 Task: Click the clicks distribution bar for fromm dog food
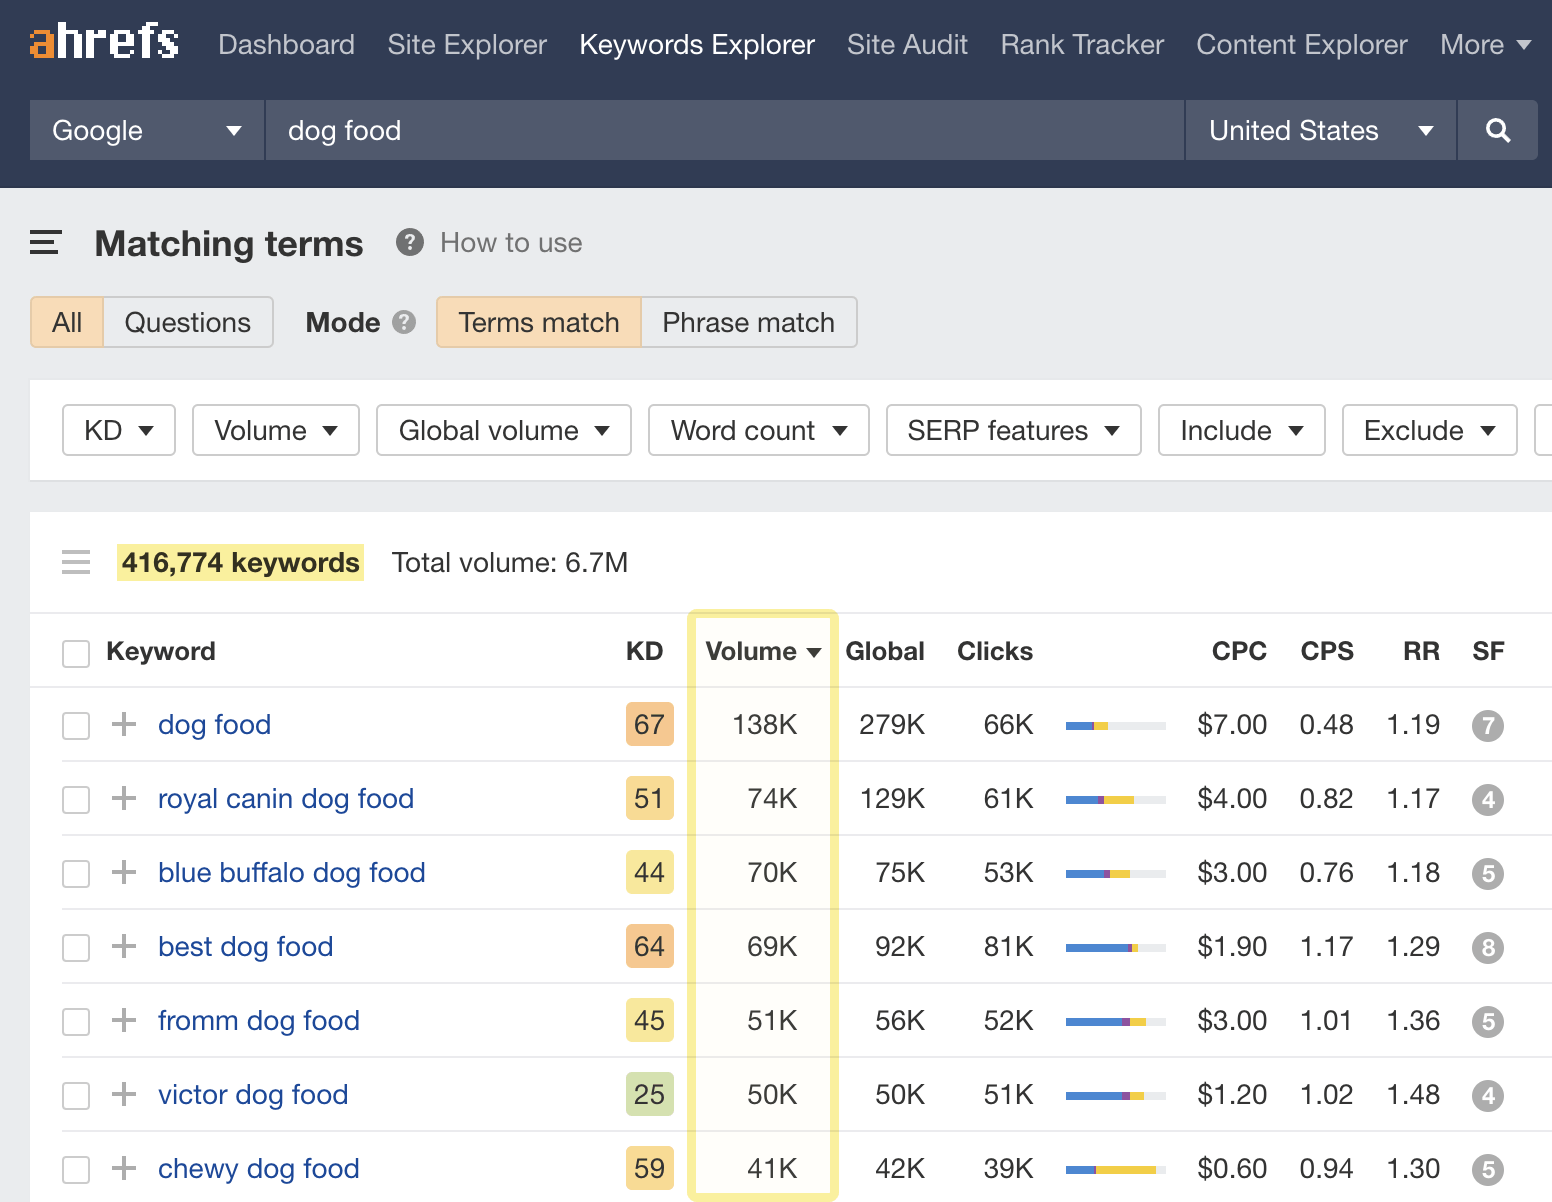coord(1115,1021)
